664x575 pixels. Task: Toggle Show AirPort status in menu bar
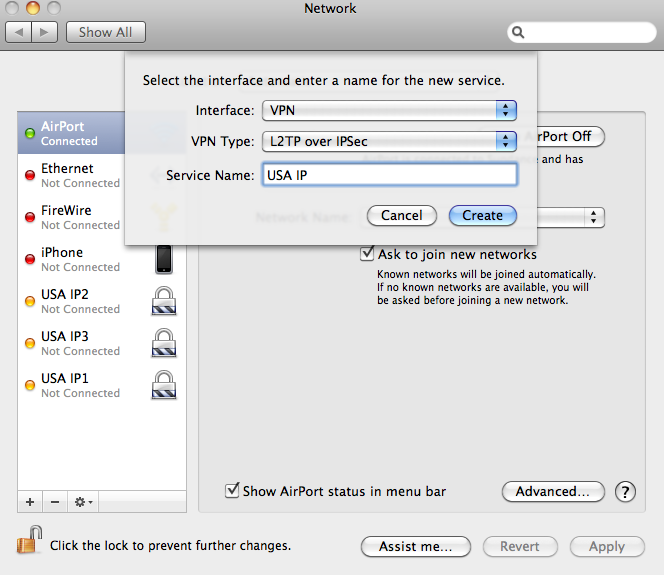232,490
